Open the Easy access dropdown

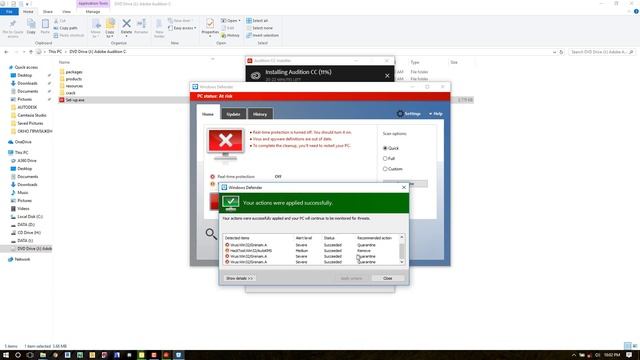(182, 28)
